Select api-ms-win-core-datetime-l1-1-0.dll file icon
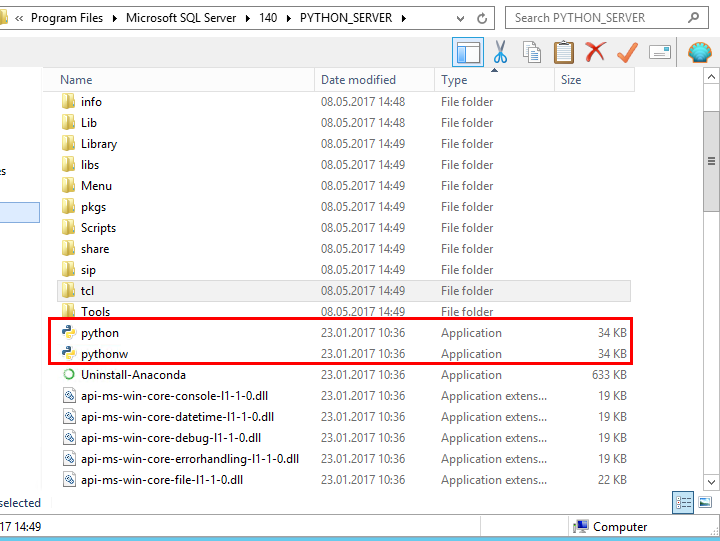This screenshot has width=720, height=541. [69, 417]
